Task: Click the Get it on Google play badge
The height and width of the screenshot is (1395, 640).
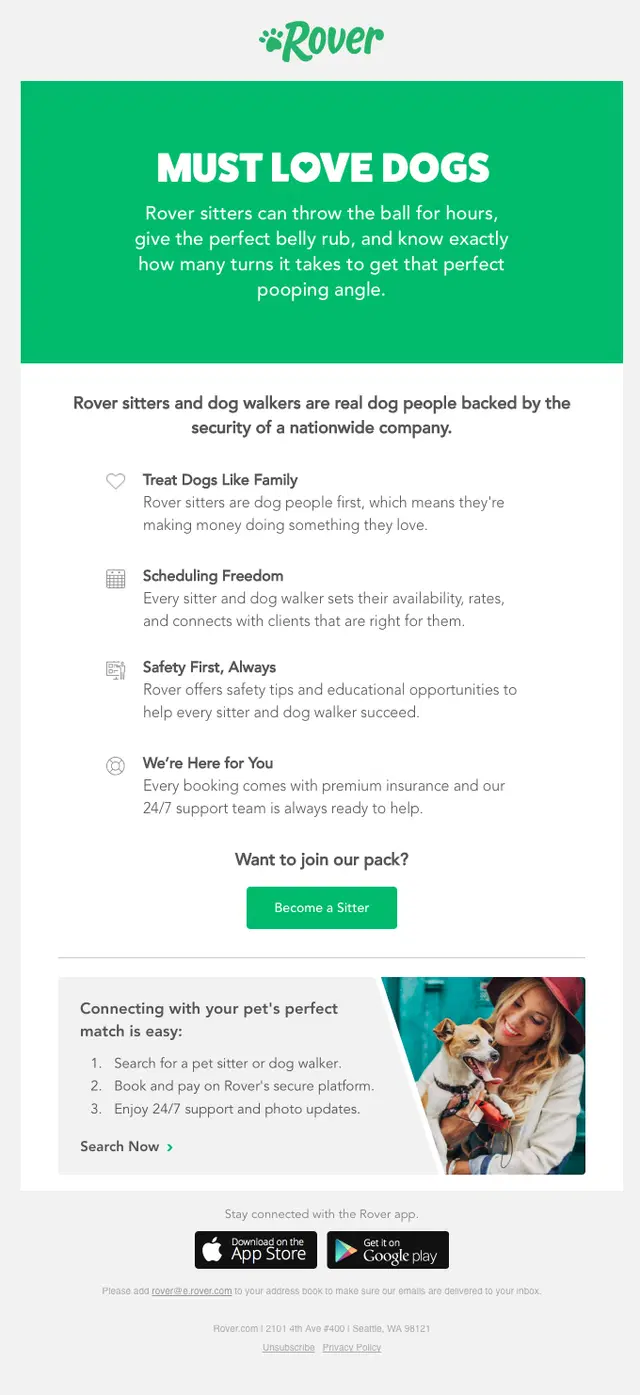Action: [388, 1250]
